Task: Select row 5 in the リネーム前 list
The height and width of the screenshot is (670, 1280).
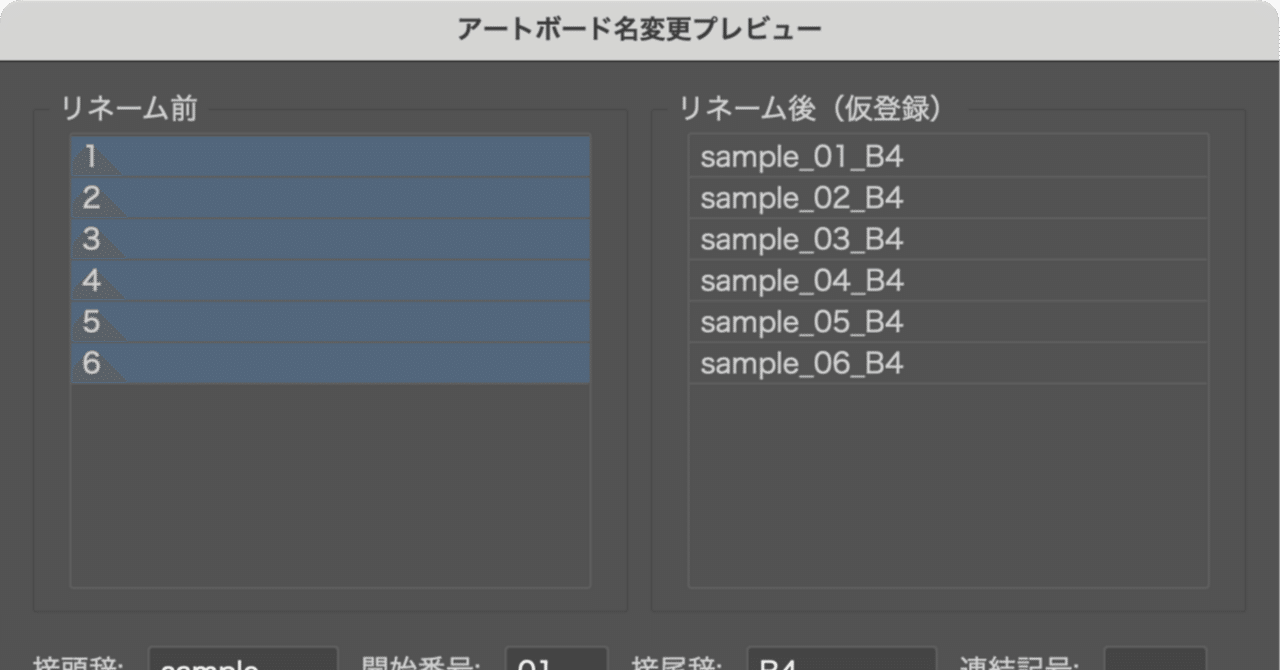Action: 330,322
